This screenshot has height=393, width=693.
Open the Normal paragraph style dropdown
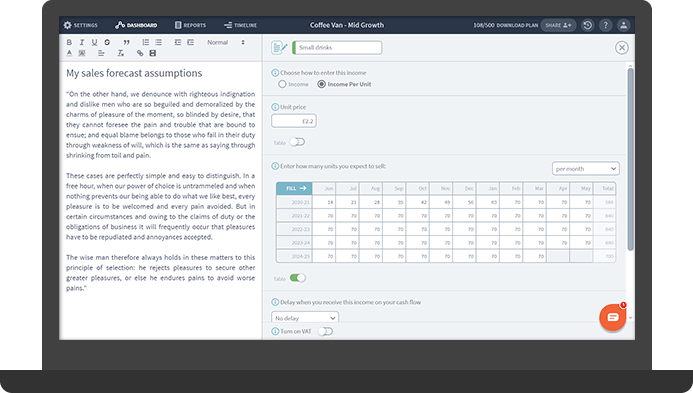226,42
